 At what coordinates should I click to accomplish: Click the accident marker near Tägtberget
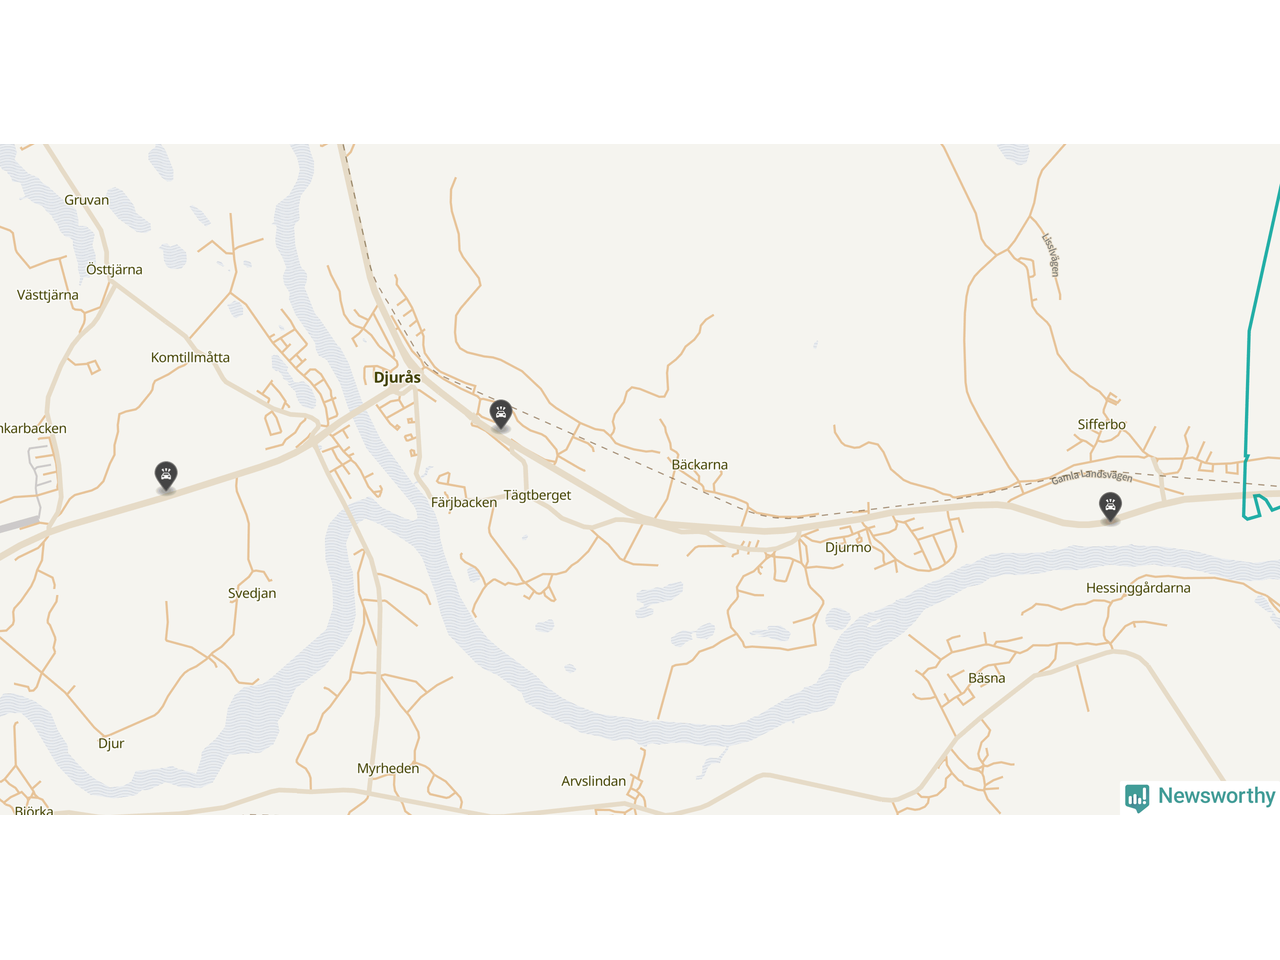[501, 414]
